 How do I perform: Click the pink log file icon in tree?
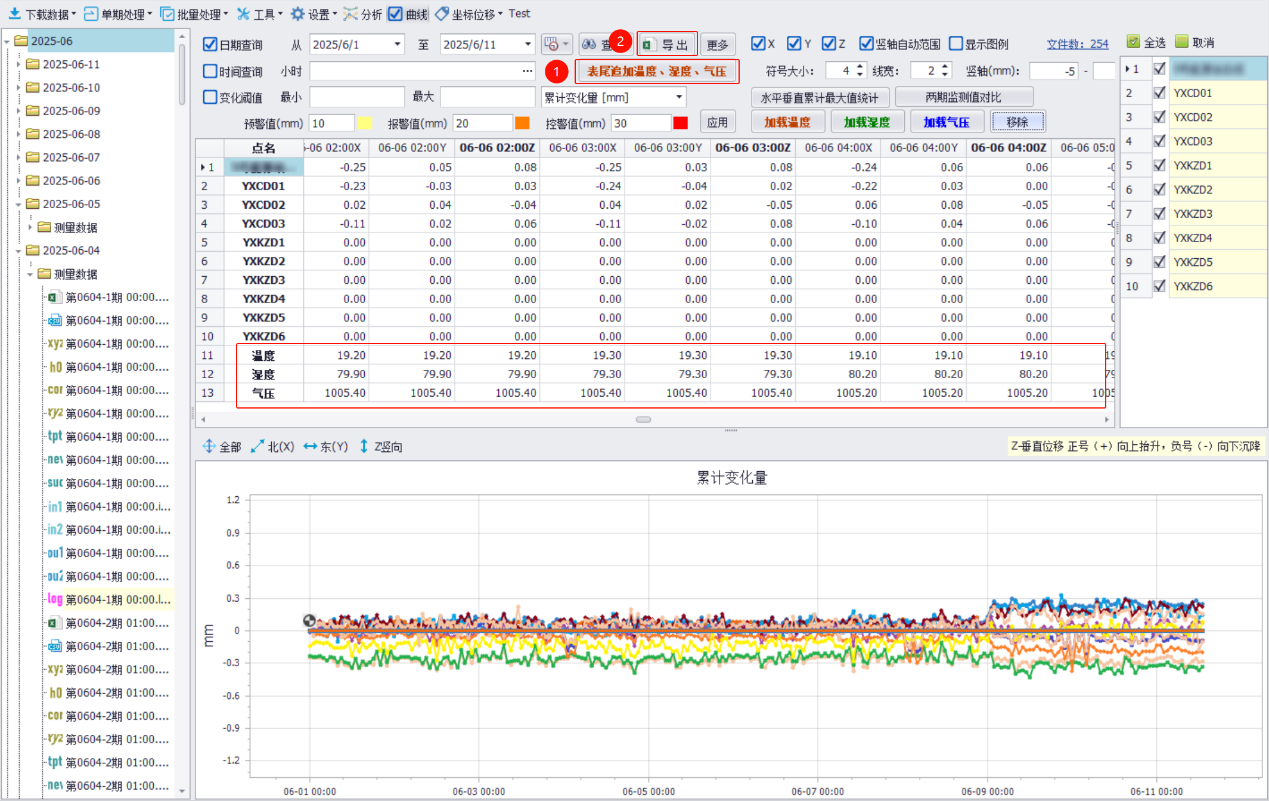55,600
